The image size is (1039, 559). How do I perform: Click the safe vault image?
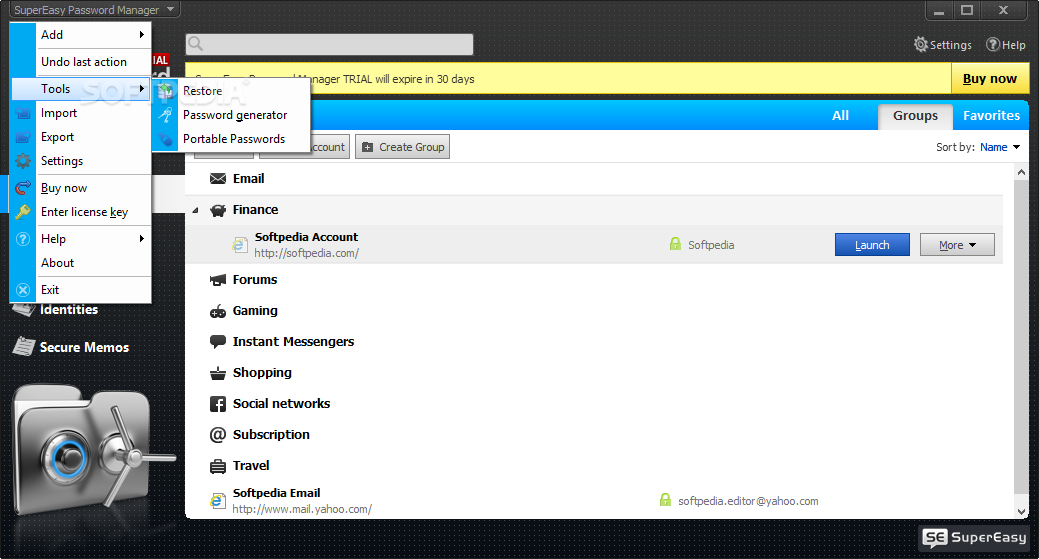(94, 452)
